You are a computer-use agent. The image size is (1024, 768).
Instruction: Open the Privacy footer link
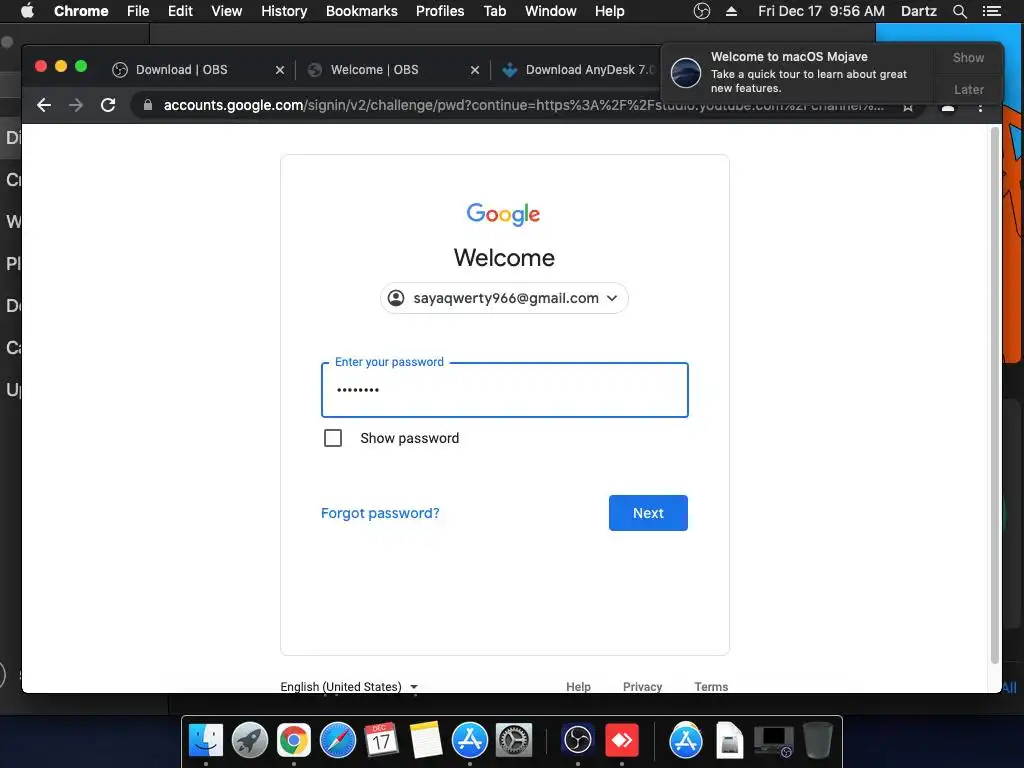[642, 686]
